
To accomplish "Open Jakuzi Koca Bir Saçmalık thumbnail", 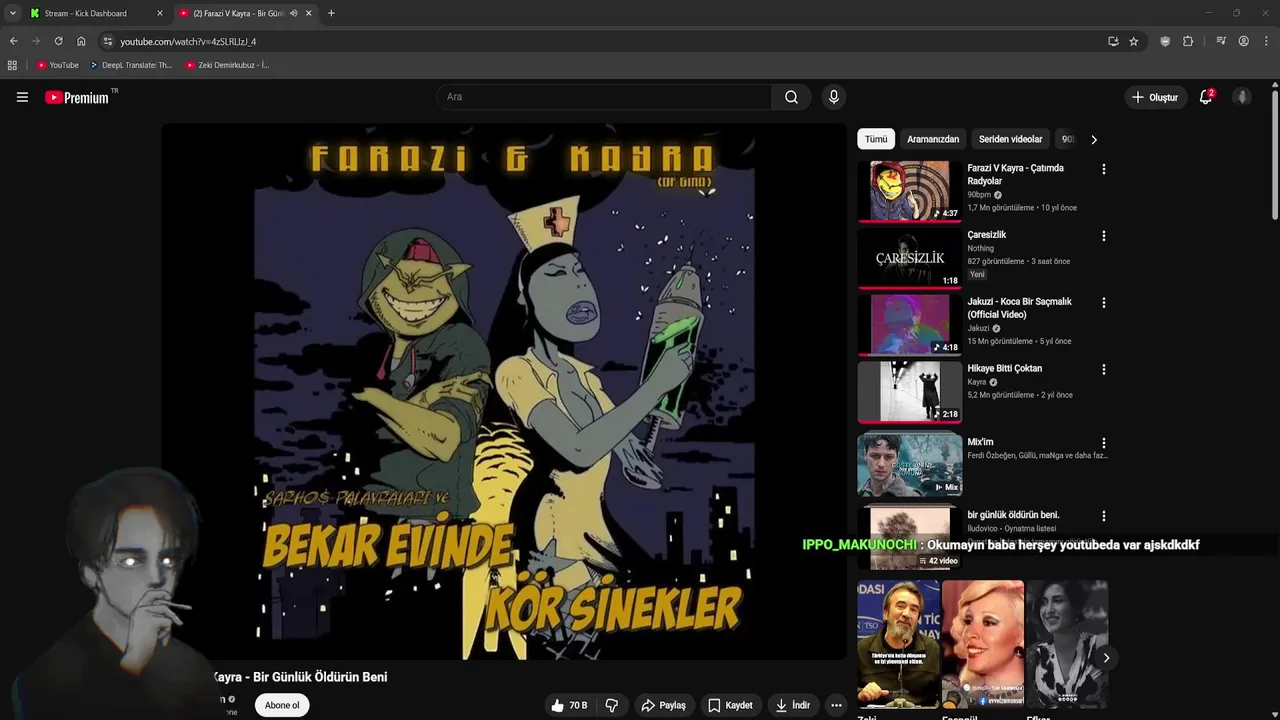I will tap(909, 324).
